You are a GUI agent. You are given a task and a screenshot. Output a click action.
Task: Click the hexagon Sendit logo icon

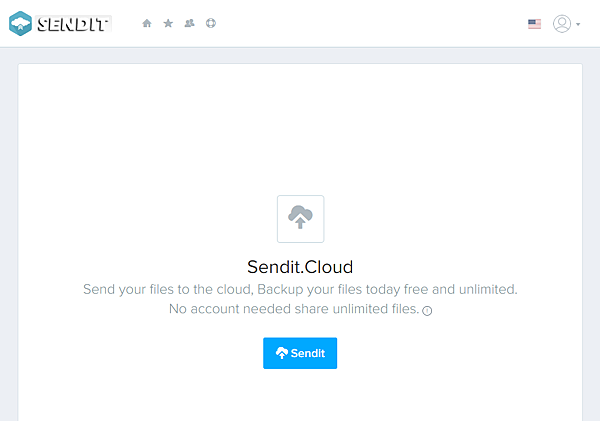[21, 23]
